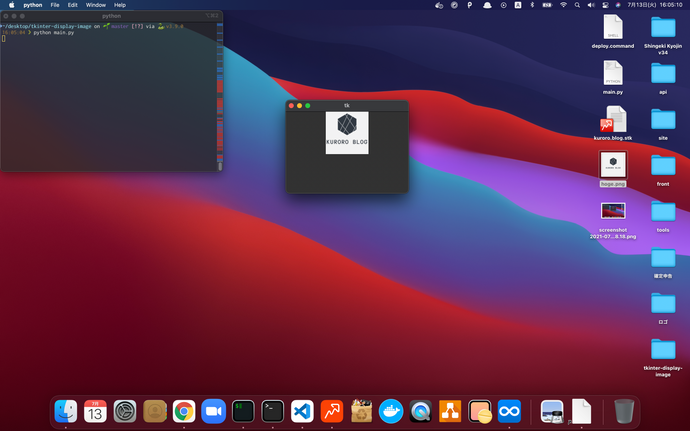Select the ロゴ folder on desktop
This screenshot has height=431, width=690.
663,307
